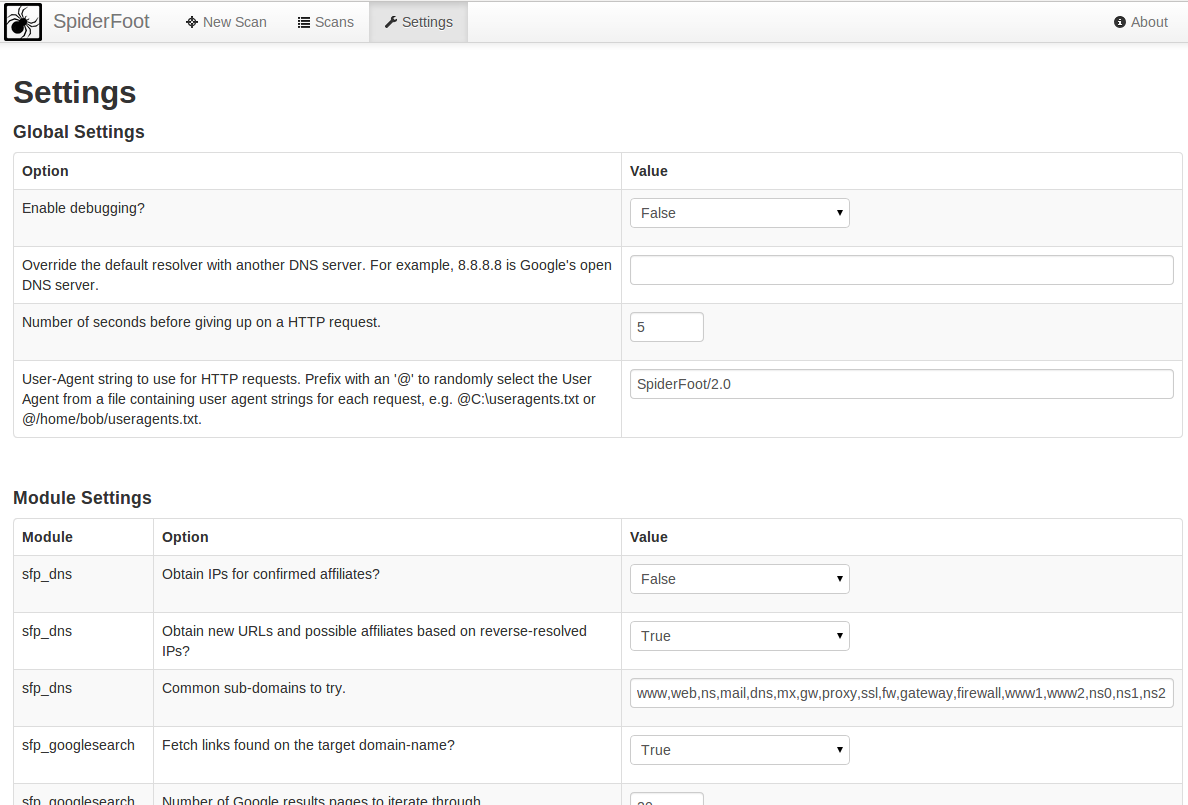Expand the Obtain IPs for confirmed affiliates dropdown
Viewport: 1188px width, 805px height.
[x=739, y=579]
